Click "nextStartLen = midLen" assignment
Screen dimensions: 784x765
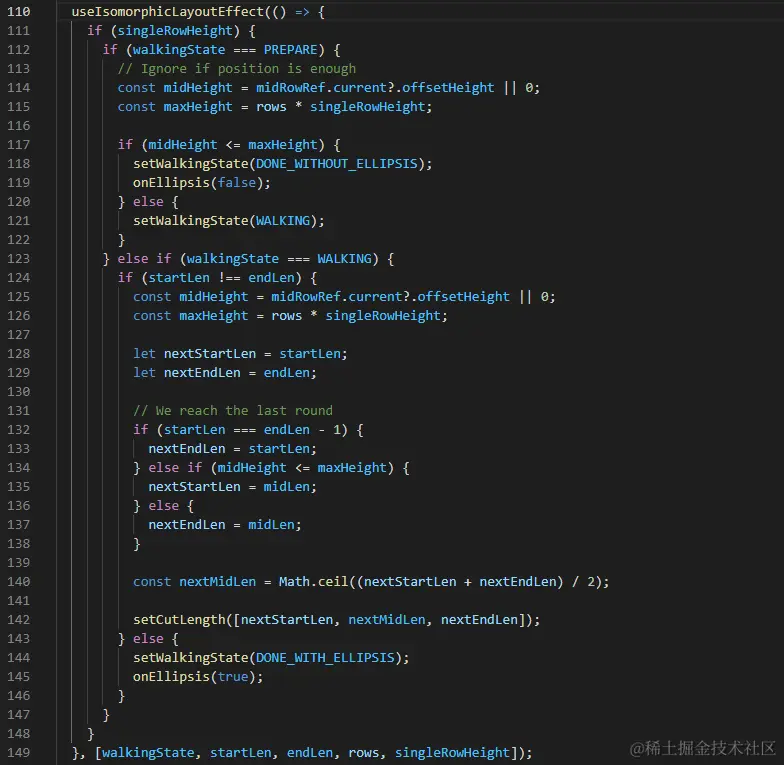point(229,486)
